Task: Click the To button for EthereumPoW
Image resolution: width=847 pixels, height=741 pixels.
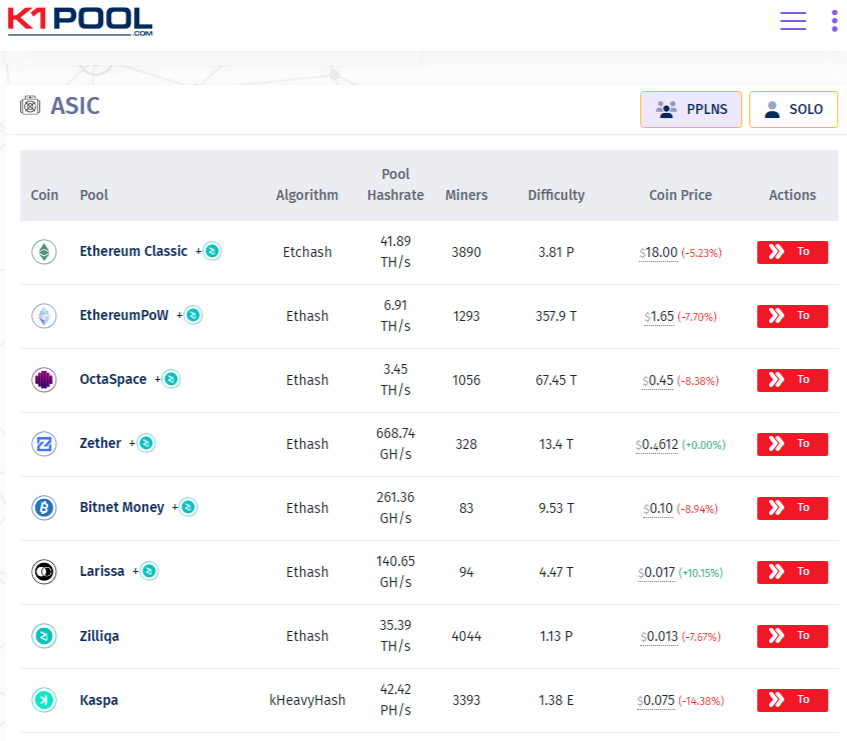Action: click(792, 316)
